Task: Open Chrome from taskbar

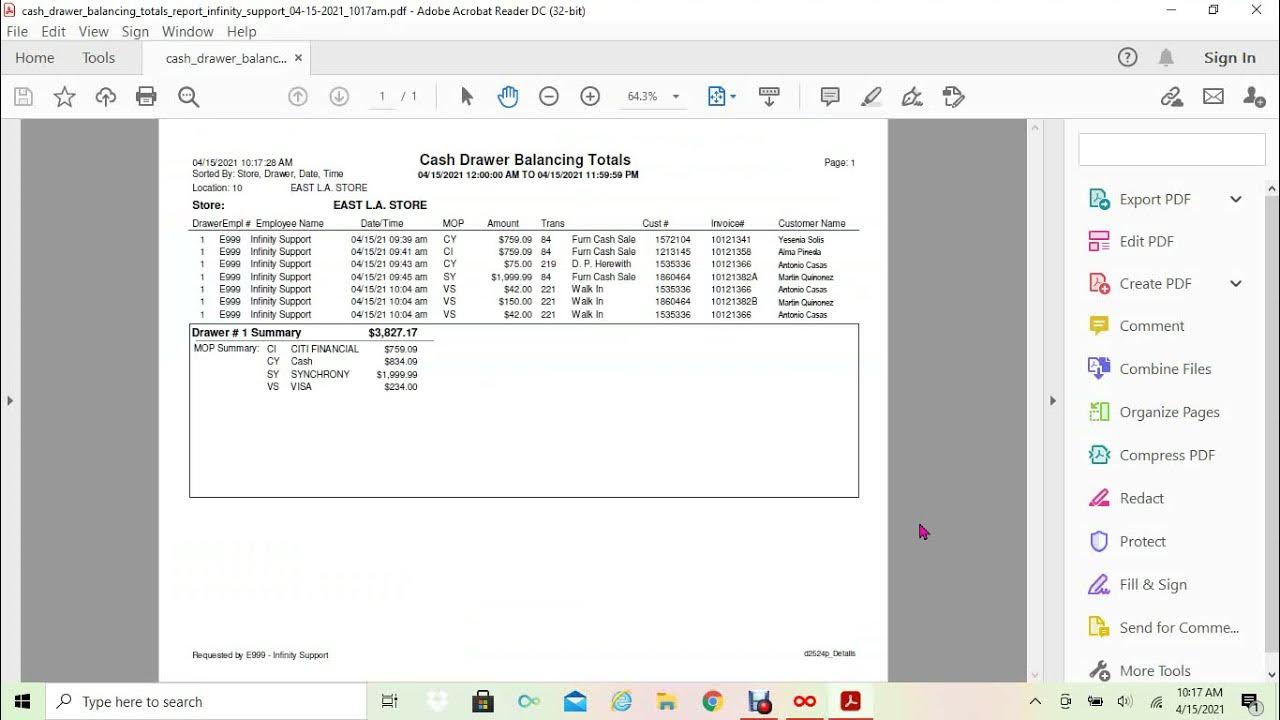Action: click(x=712, y=701)
